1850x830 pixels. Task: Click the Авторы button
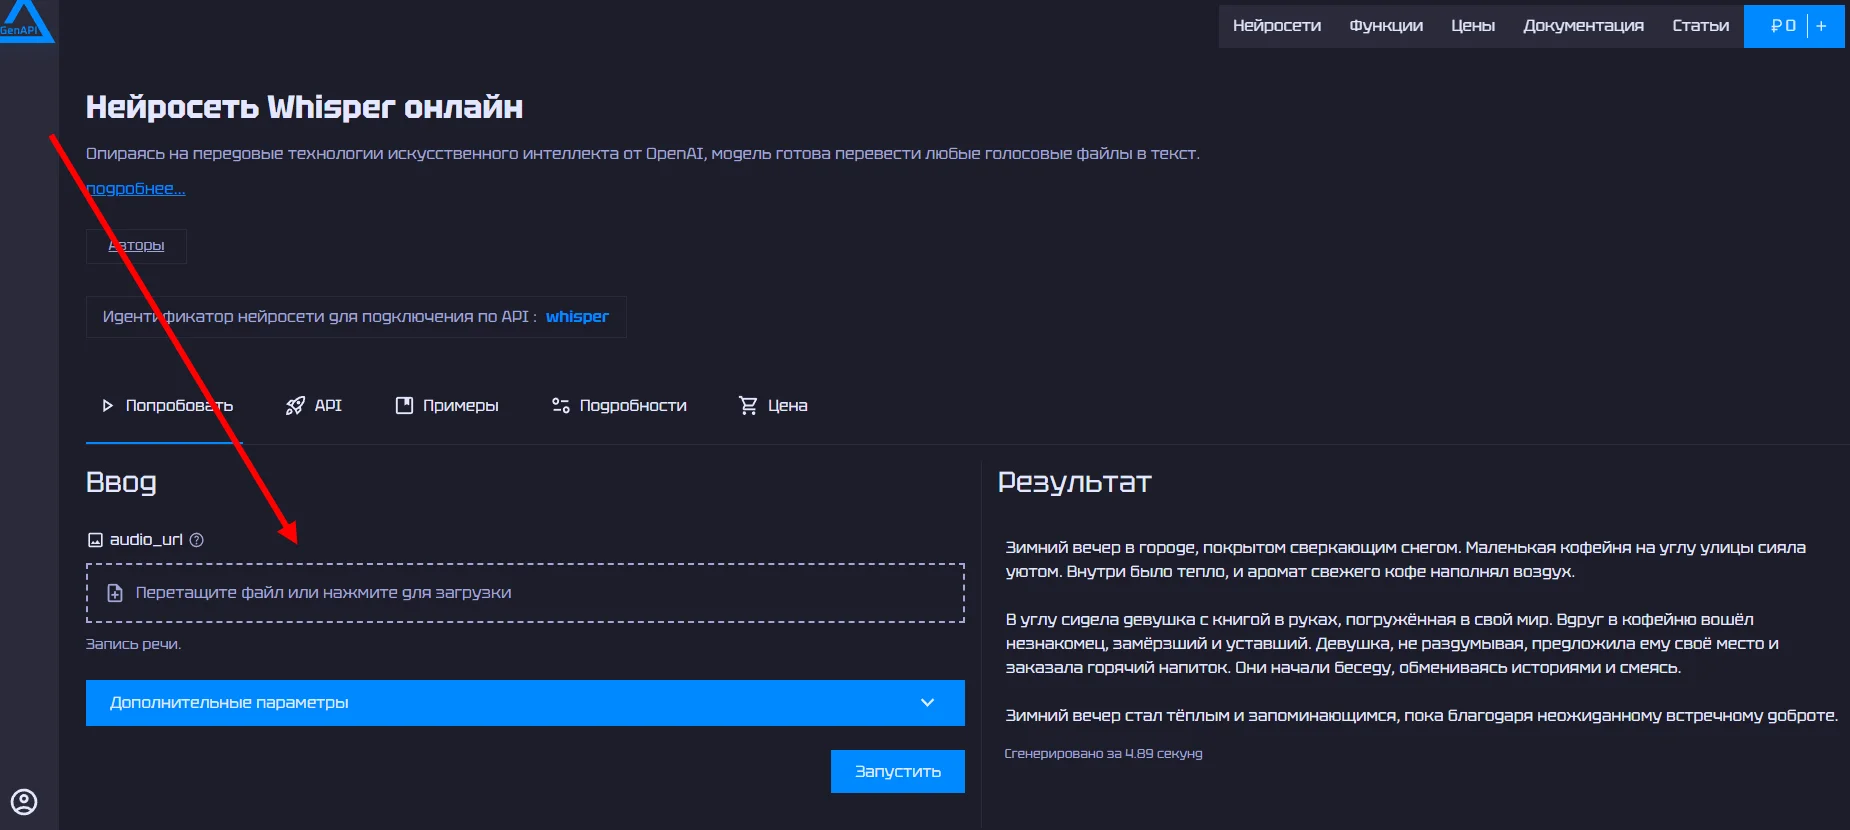136,246
